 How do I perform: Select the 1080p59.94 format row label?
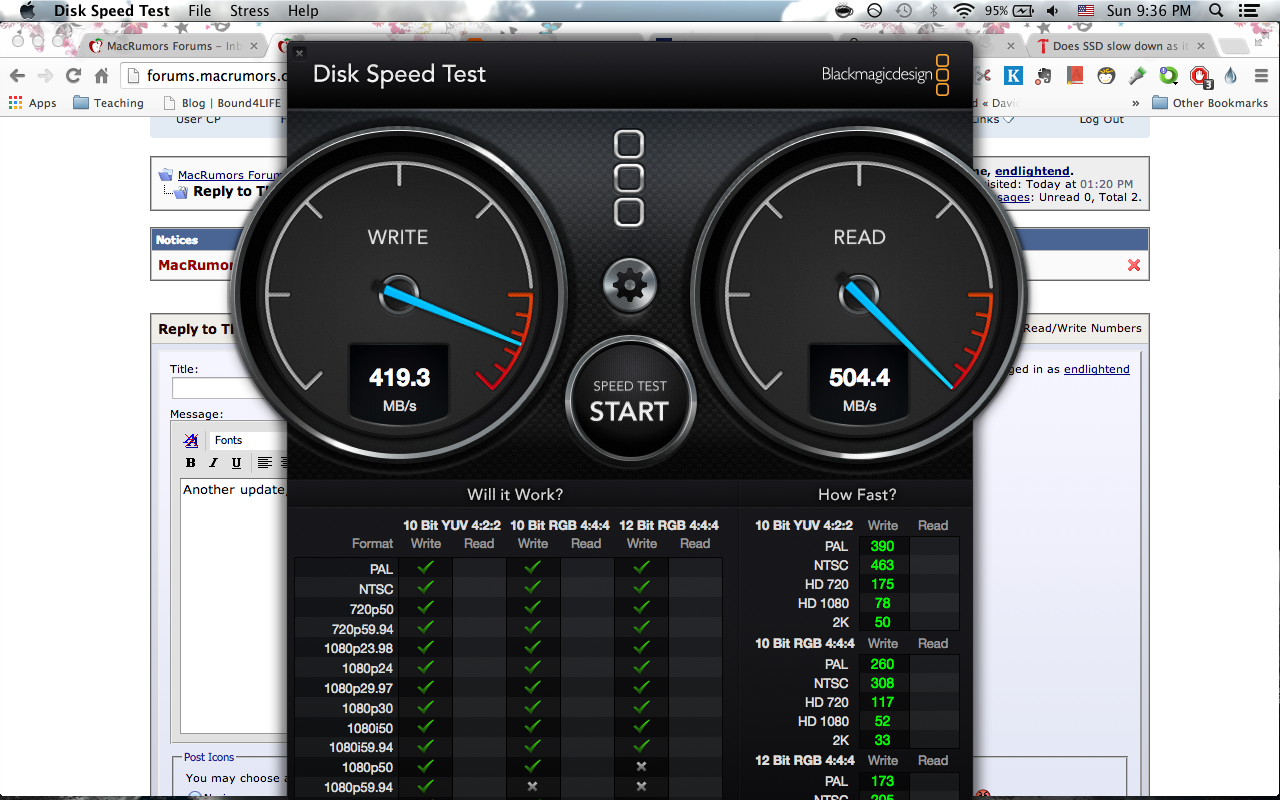(358, 787)
